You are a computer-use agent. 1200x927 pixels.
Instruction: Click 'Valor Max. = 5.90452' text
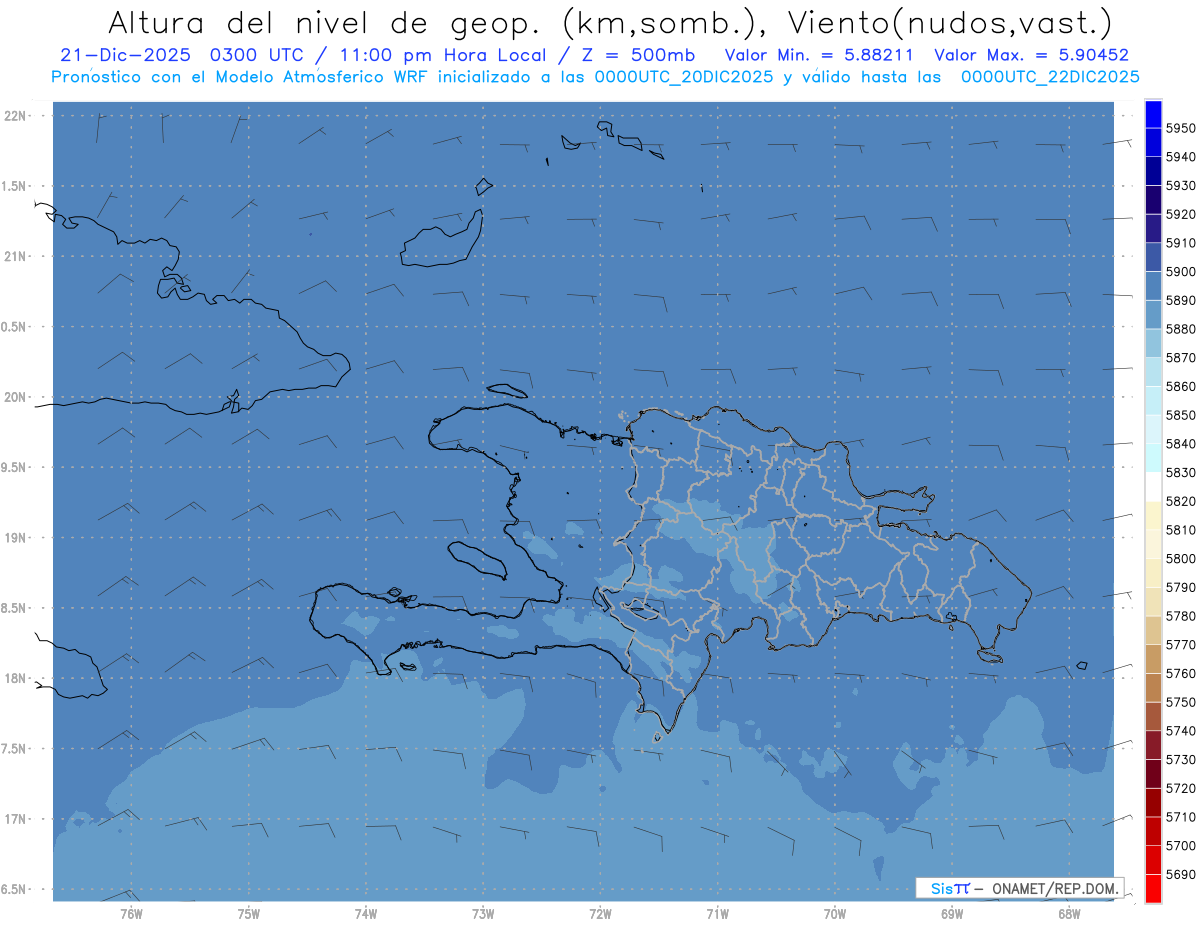coord(1031,55)
